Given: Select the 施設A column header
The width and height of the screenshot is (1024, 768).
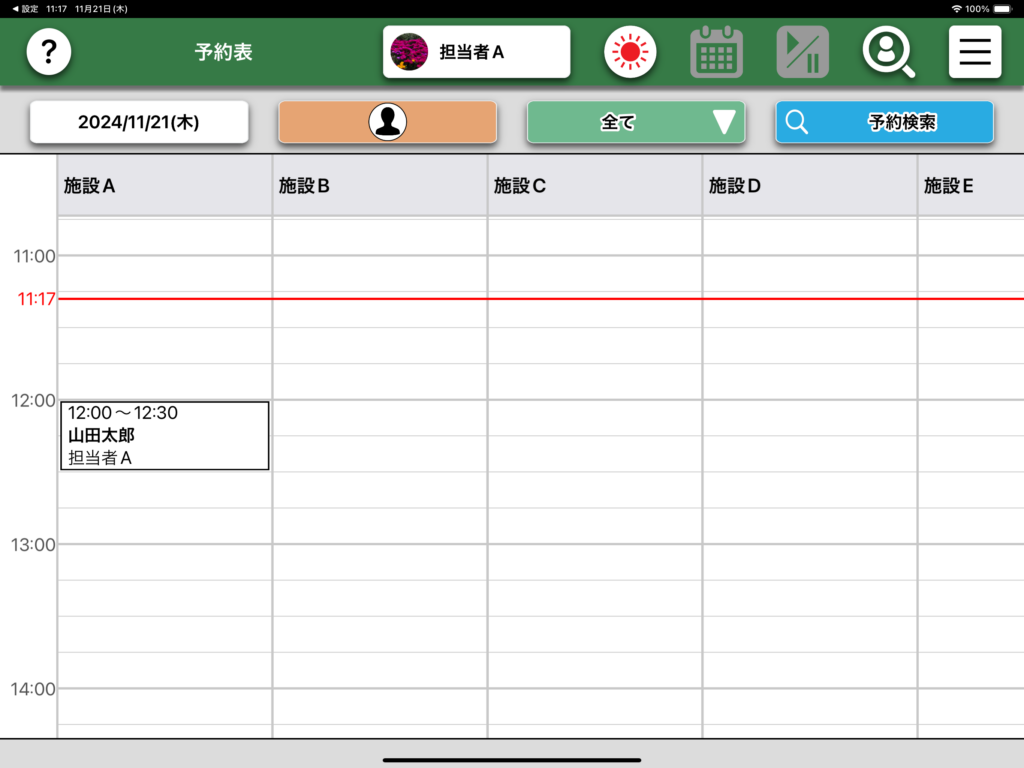Looking at the screenshot, I should coord(164,186).
